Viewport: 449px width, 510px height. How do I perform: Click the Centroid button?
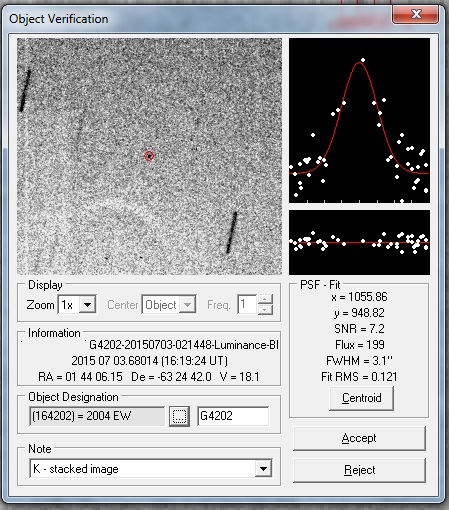point(361,398)
